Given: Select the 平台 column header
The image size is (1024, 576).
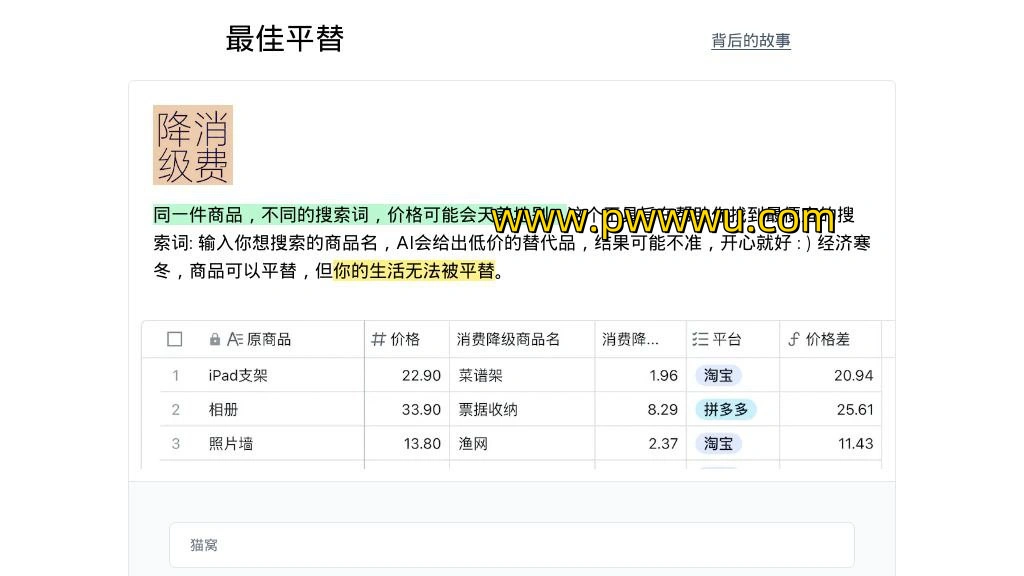Looking at the screenshot, I should 733,339.
